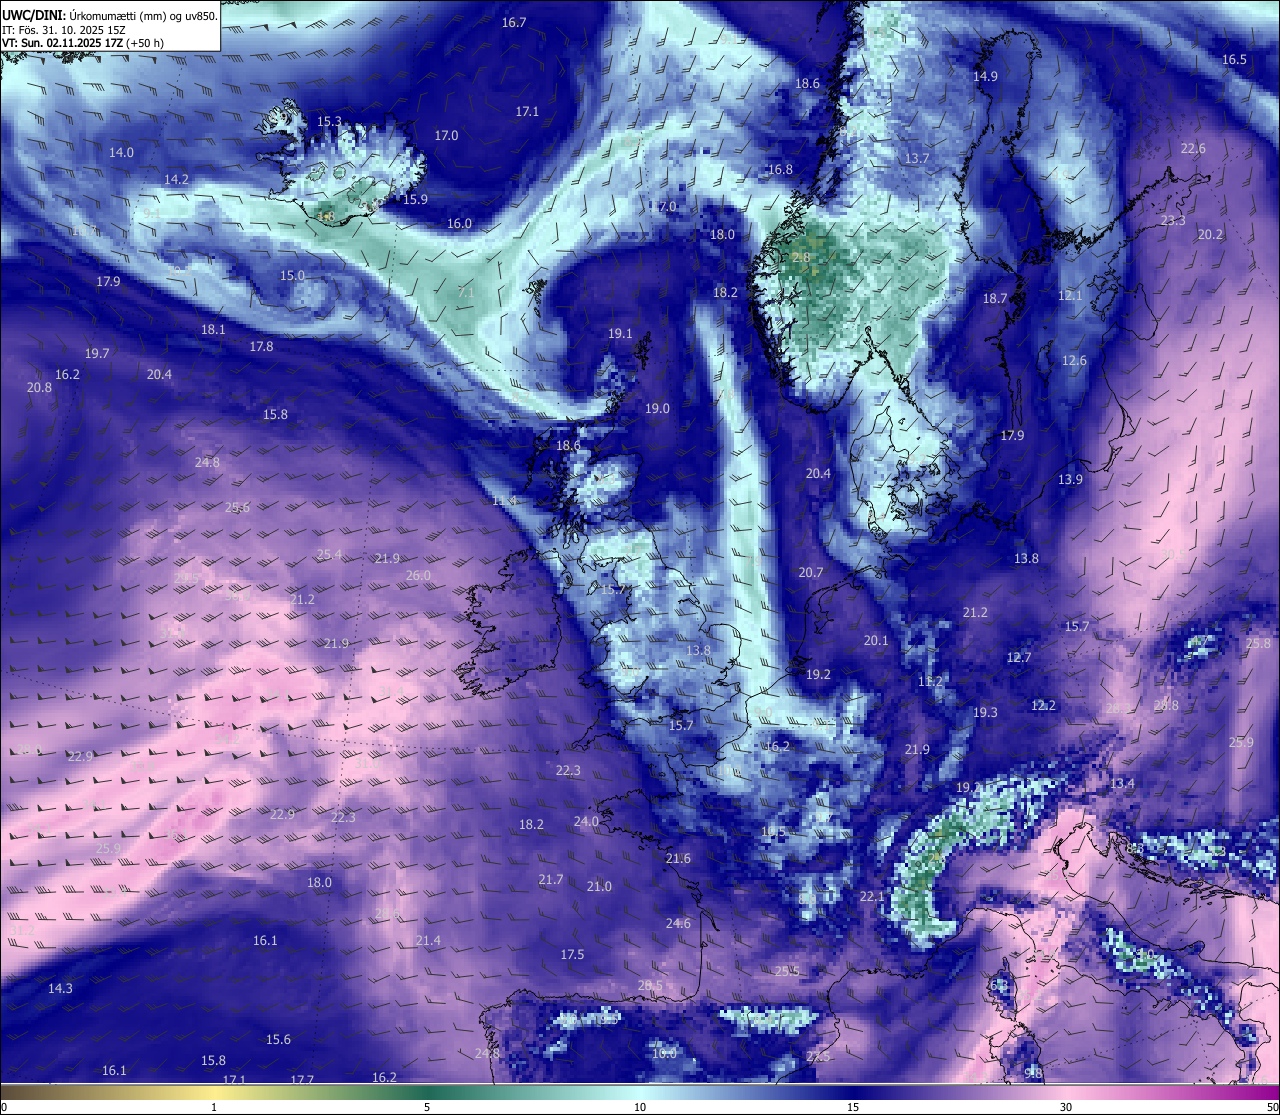Viewport: 1280px width, 1115px height.
Task: Click the map value '21.4'
Action: tap(428, 940)
